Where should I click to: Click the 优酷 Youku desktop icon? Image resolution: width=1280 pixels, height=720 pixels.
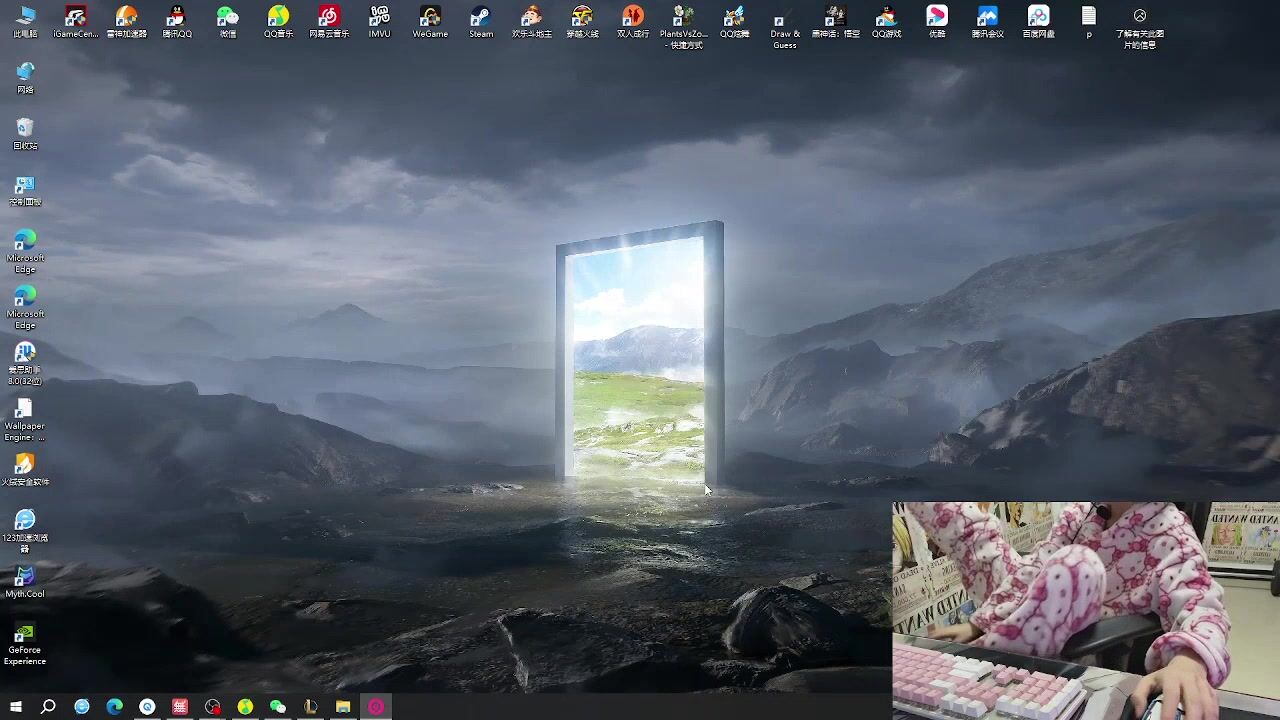(x=937, y=20)
